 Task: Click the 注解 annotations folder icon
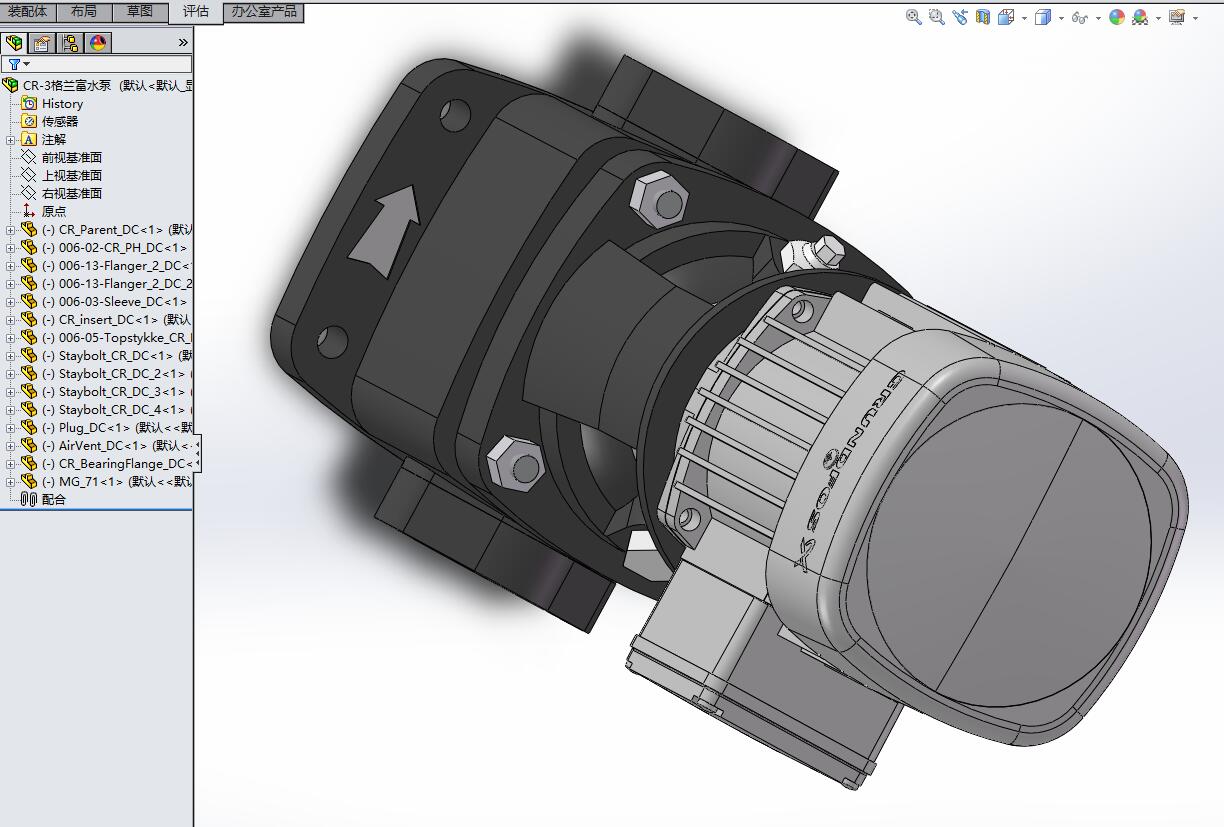[x=29, y=139]
